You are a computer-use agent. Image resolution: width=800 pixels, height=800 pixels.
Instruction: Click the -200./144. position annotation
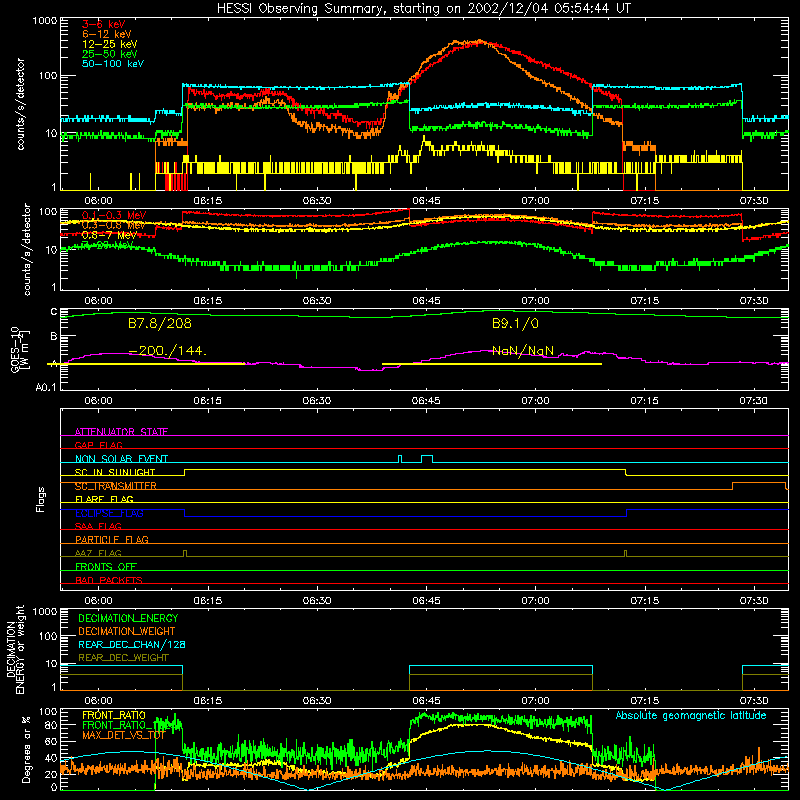pyautogui.click(x=168, y=351)
